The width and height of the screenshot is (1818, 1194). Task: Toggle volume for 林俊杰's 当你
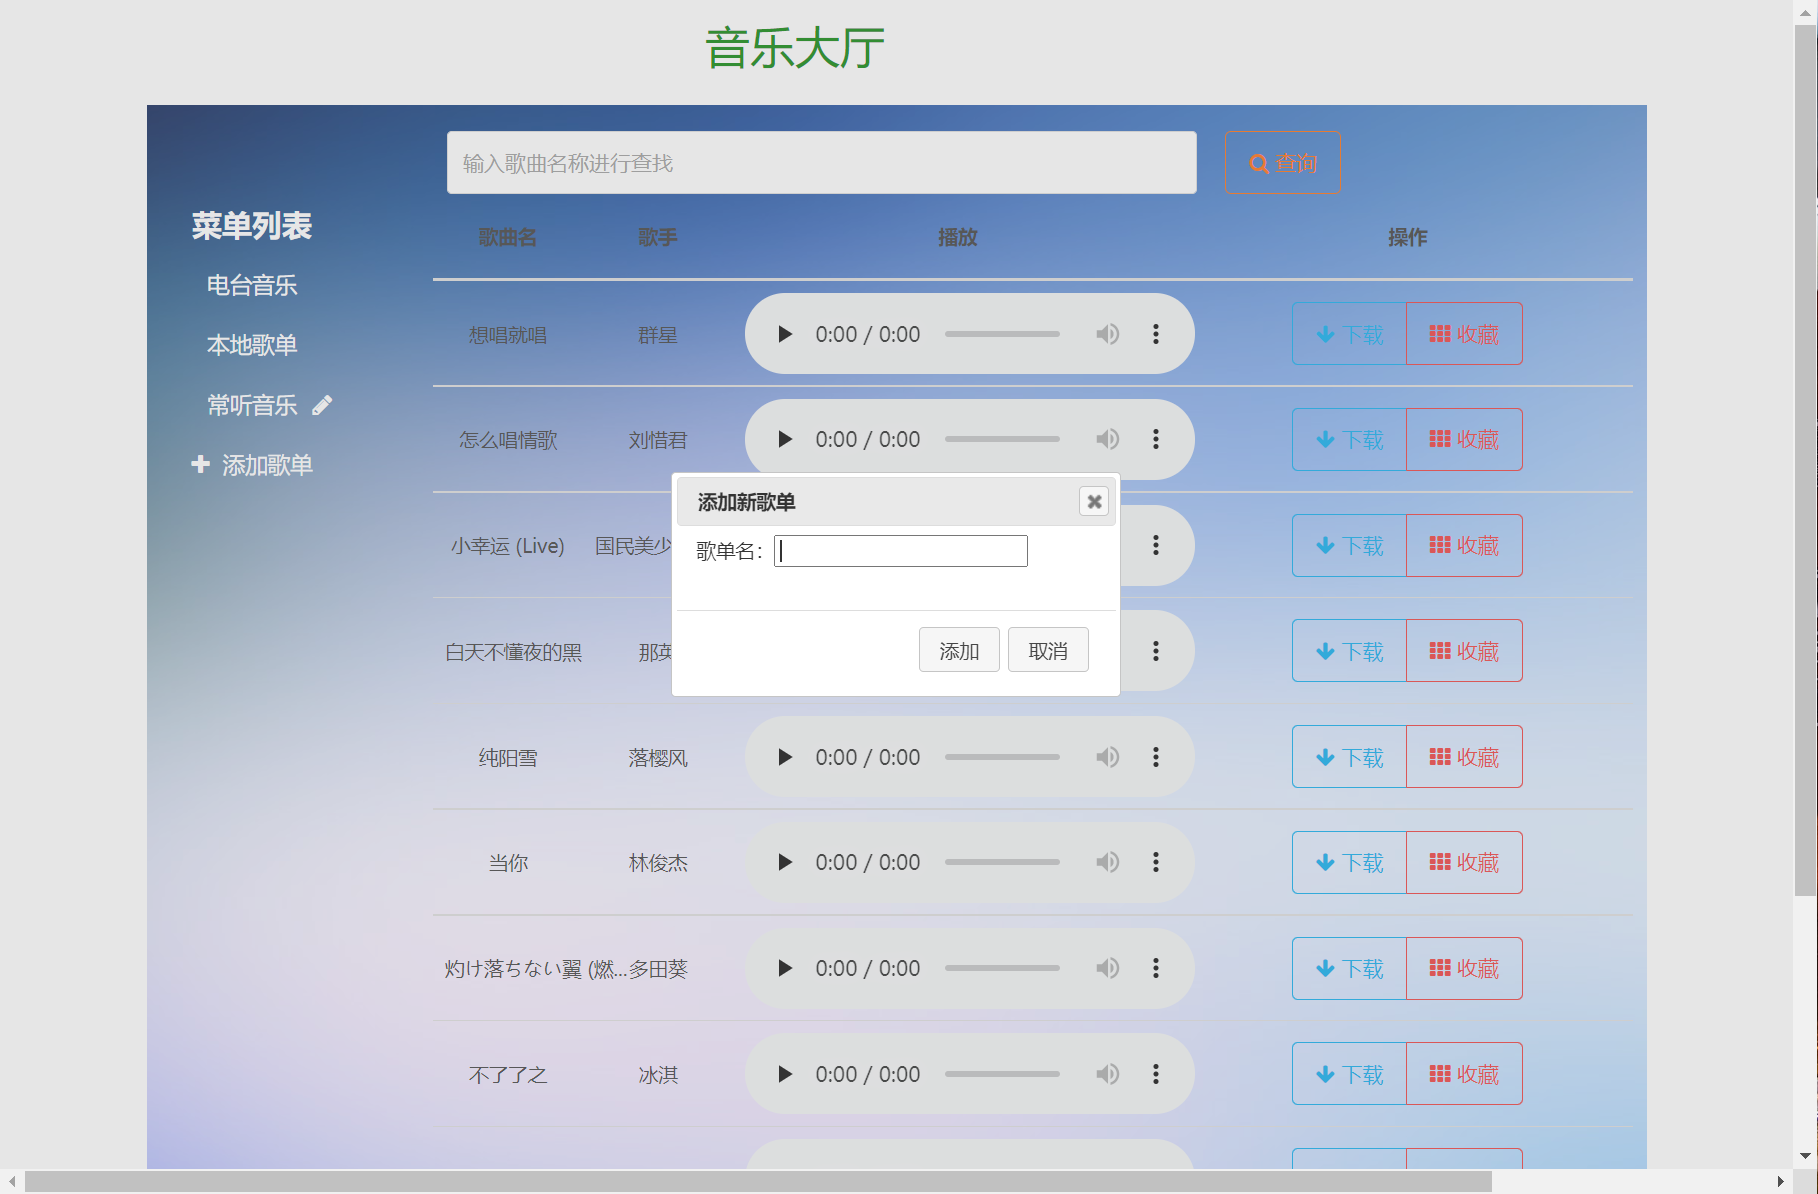click(1107, 862)
